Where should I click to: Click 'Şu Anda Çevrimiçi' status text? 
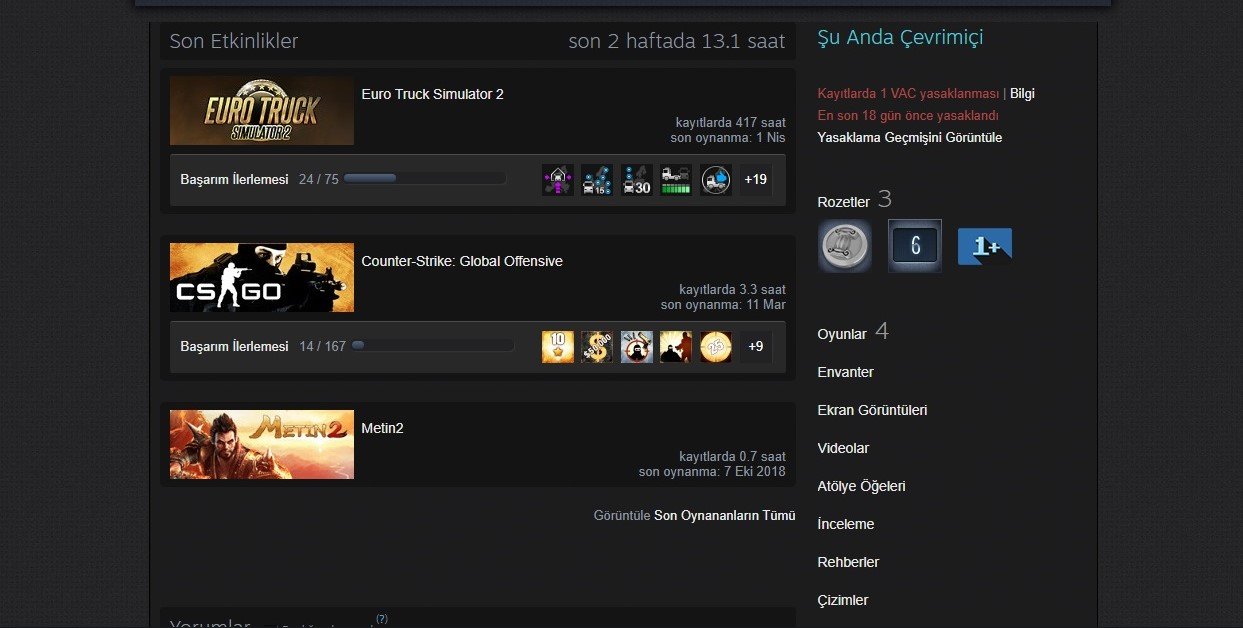tap(900, 38)
